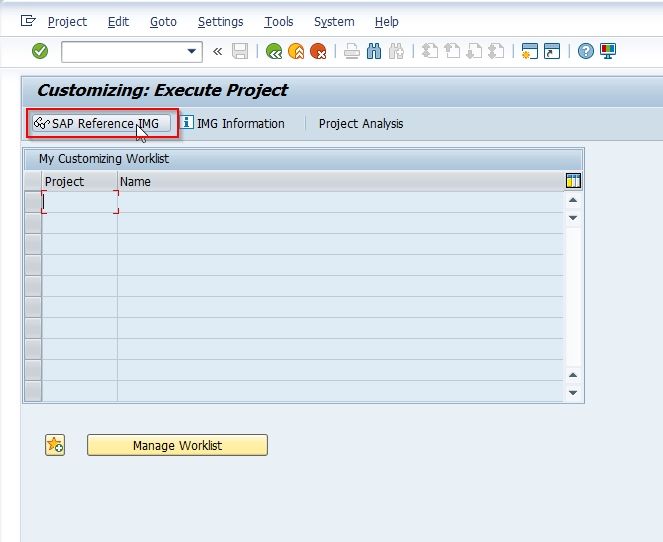Open the command field dropdown arrow
The image size is (663, 542).
(192, 52)
